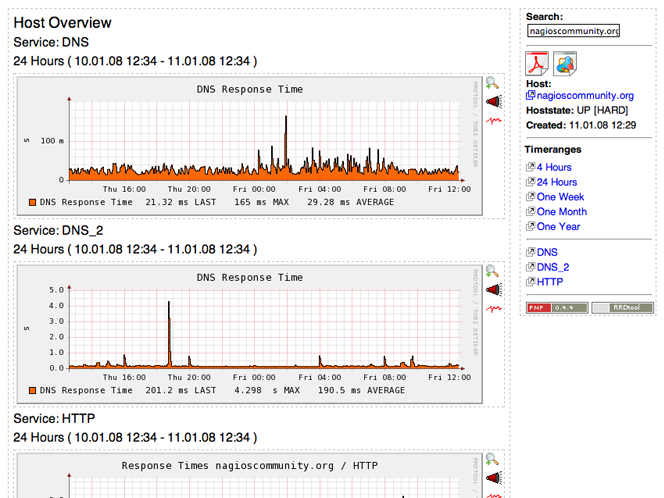Click the zoom magnifier icon for DNS_2 graph
Image resolution: width=664 pixels, height=498 pixels.
(492, 271)
